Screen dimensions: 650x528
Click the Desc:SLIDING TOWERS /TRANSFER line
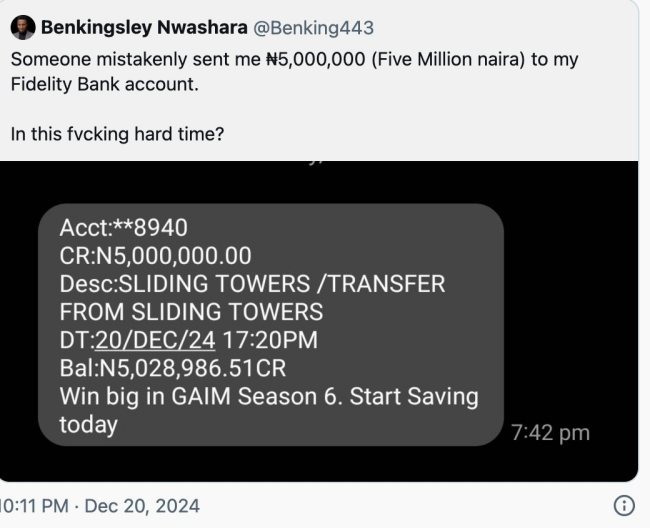pyautogui.click(x=252, y=284)
